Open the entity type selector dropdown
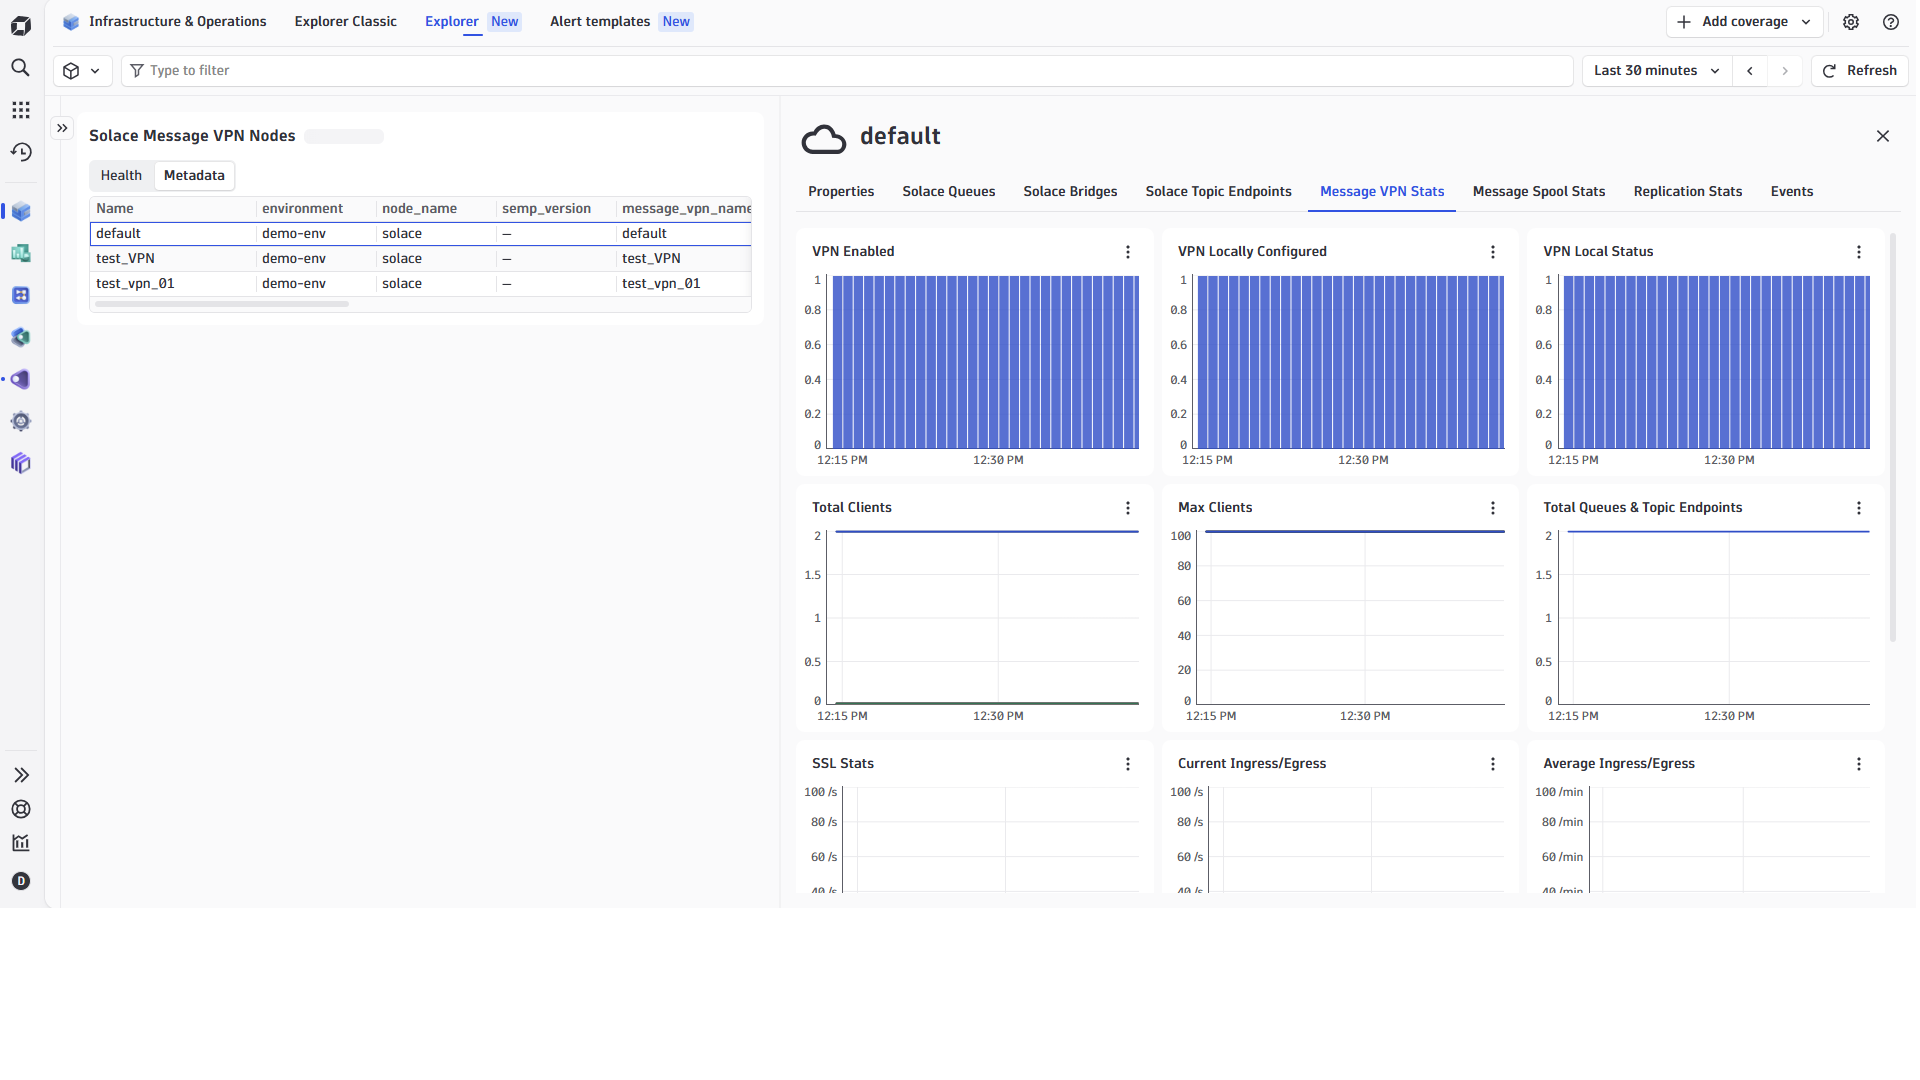The image size is (1920, 1080). (82, 71)
